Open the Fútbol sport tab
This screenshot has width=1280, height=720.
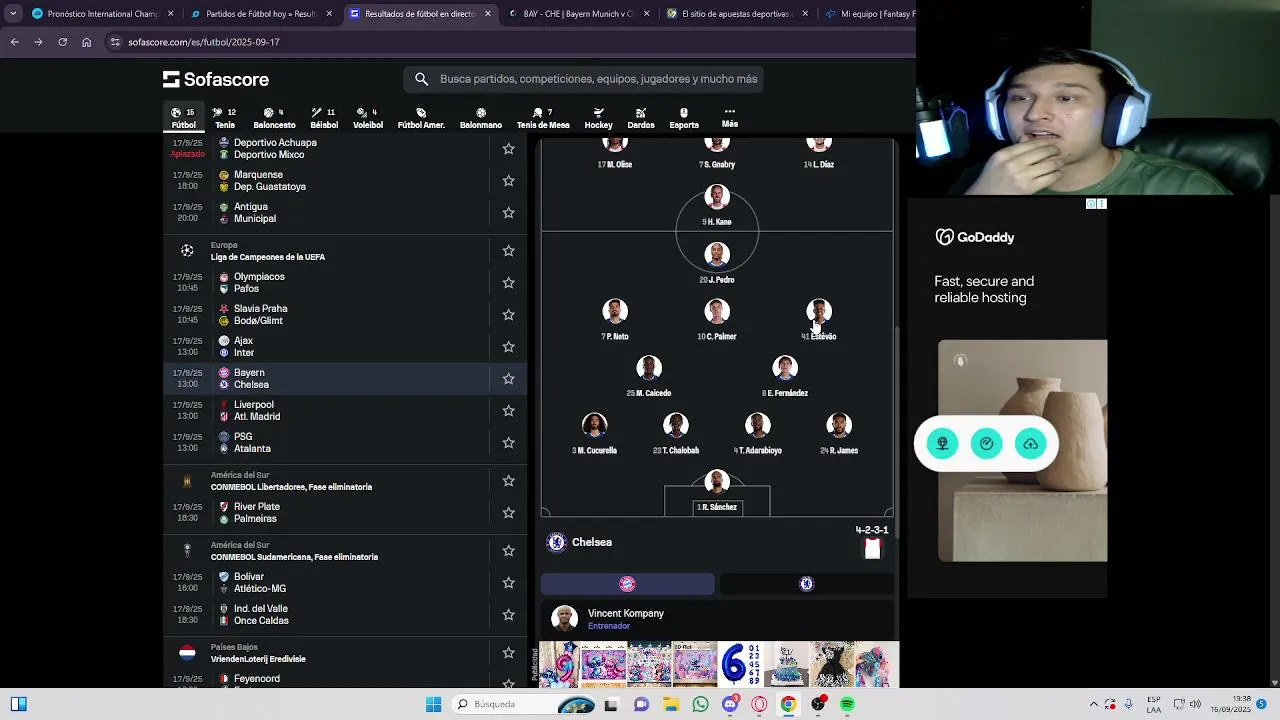coord(183,118)
